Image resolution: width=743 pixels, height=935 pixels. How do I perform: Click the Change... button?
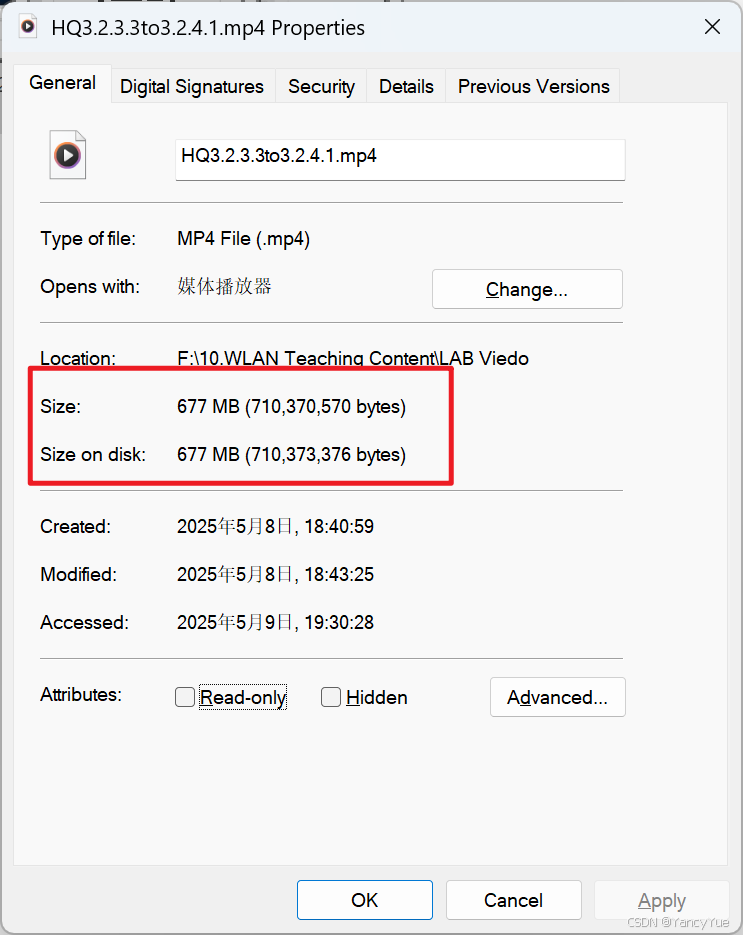click(527, 289)
